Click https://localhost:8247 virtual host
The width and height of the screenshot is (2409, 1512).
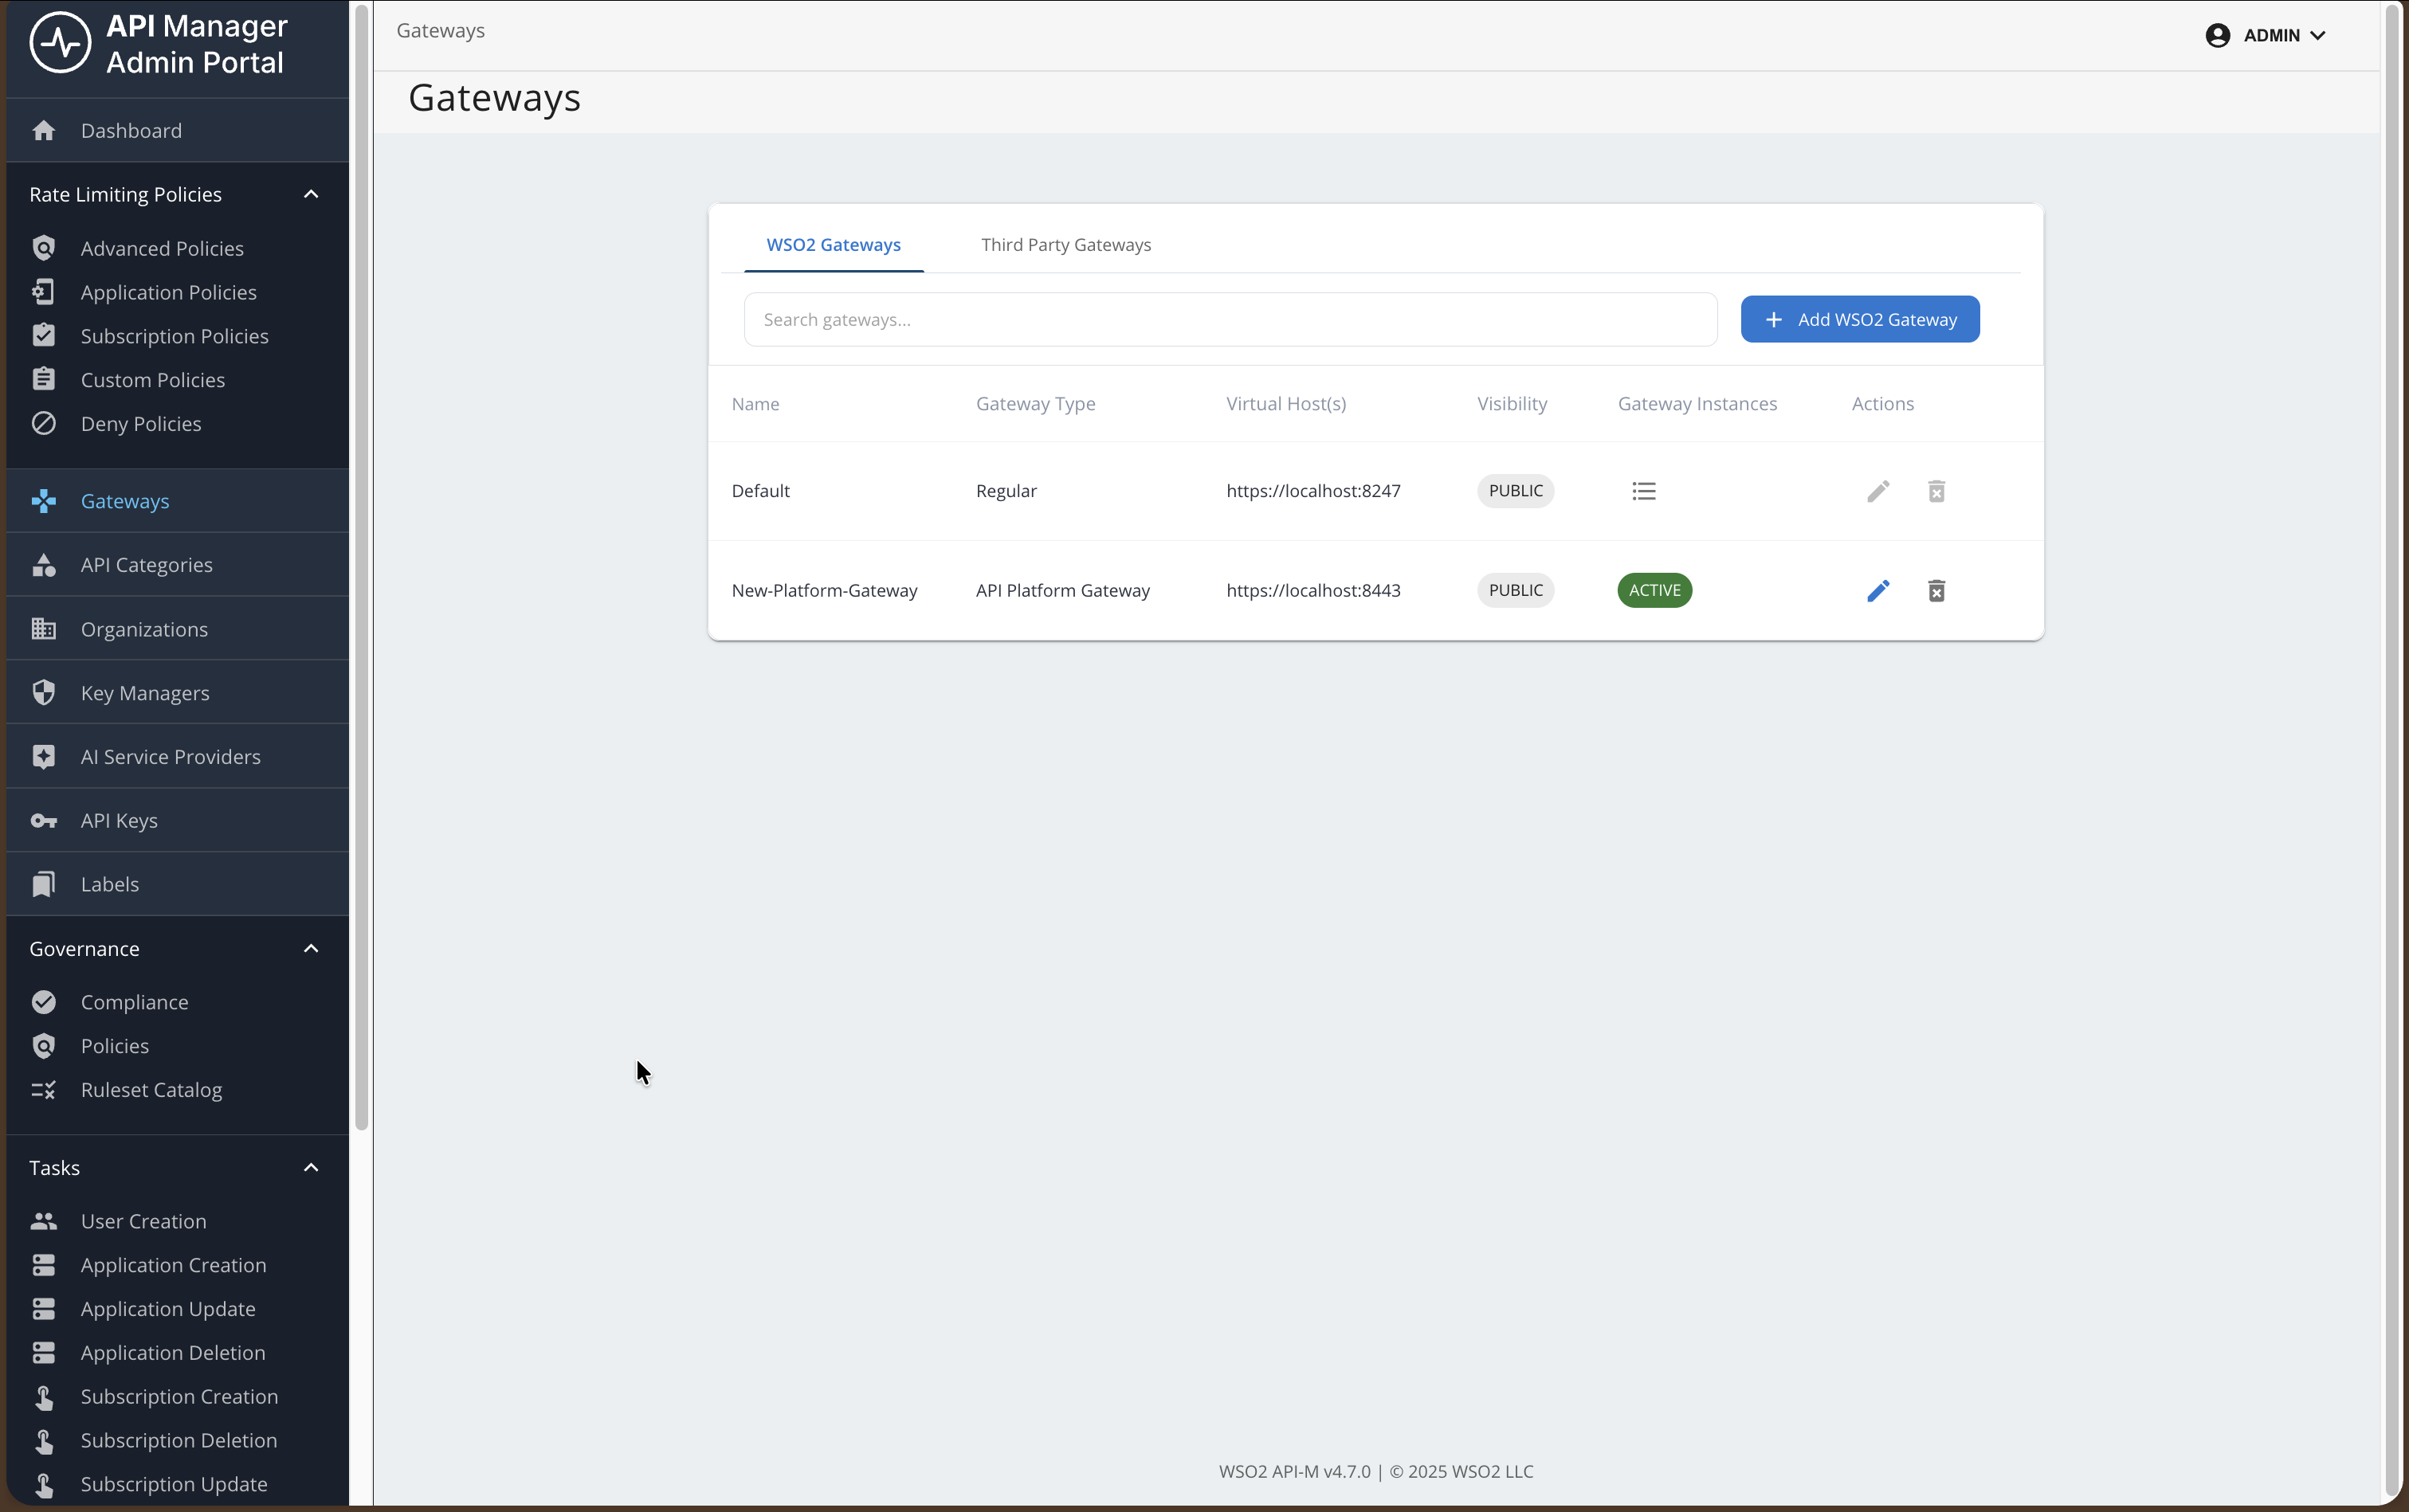[x=1313, y=491]
